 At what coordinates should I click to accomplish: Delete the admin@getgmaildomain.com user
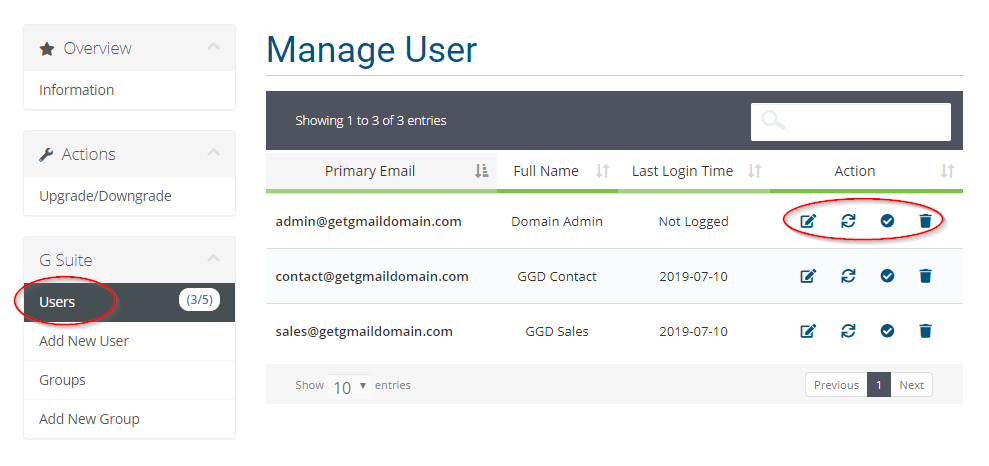click(x=925, y=221)
